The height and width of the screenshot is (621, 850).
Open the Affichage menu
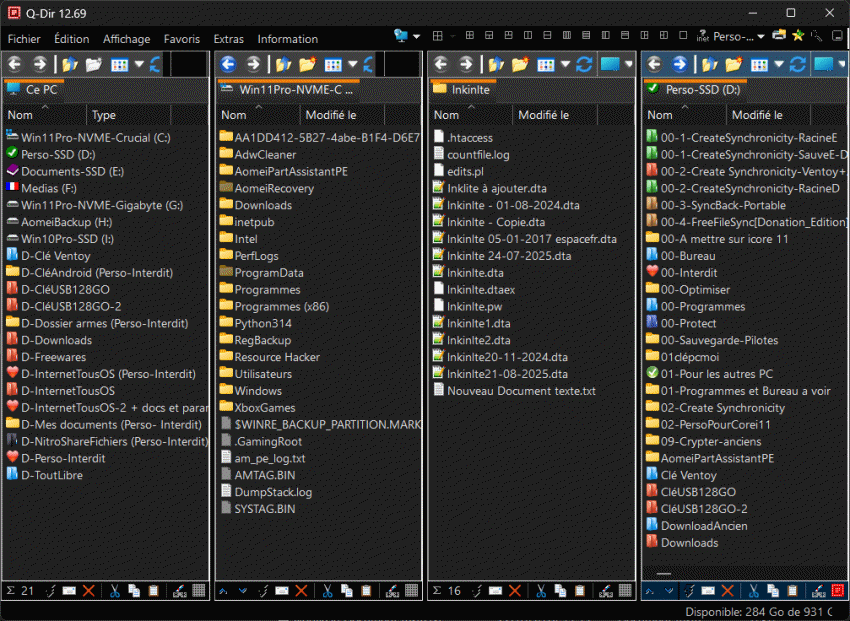click(x=126, y=39)
